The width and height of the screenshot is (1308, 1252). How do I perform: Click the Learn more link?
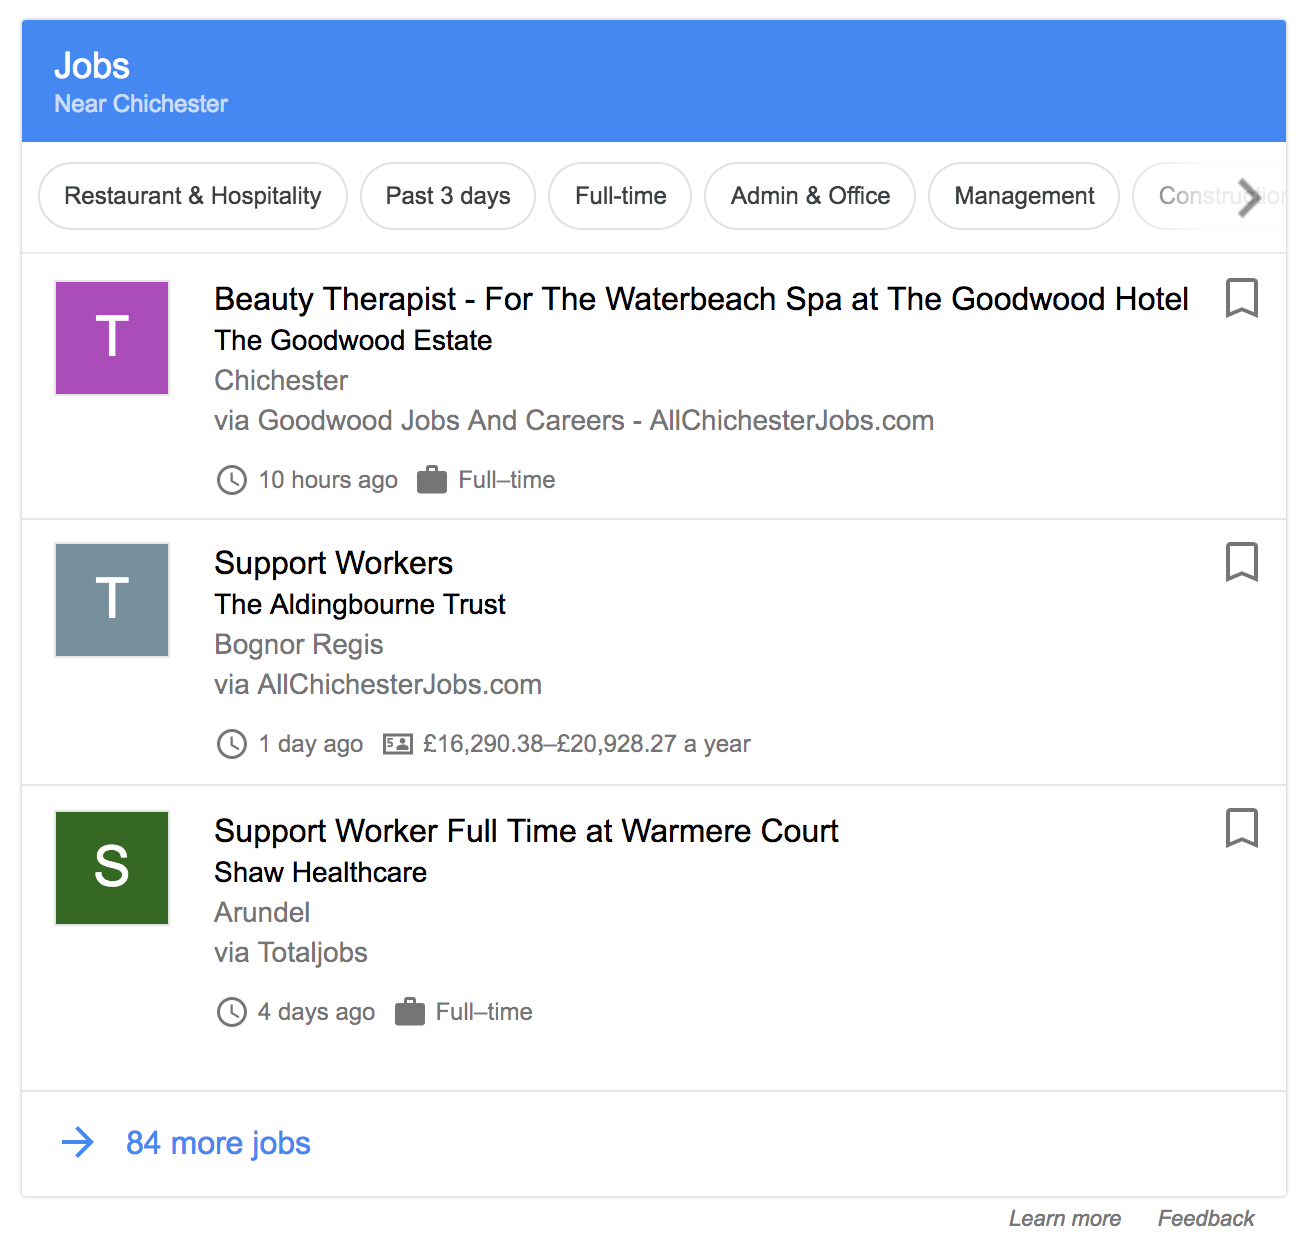pyautogui.click(x=1064, y=1218)
